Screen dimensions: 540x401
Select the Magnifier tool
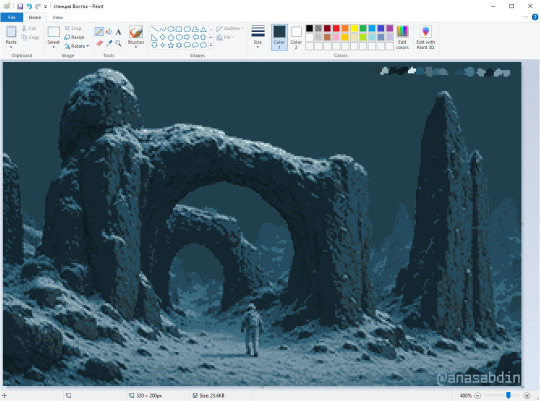click(x=118, y=43)
